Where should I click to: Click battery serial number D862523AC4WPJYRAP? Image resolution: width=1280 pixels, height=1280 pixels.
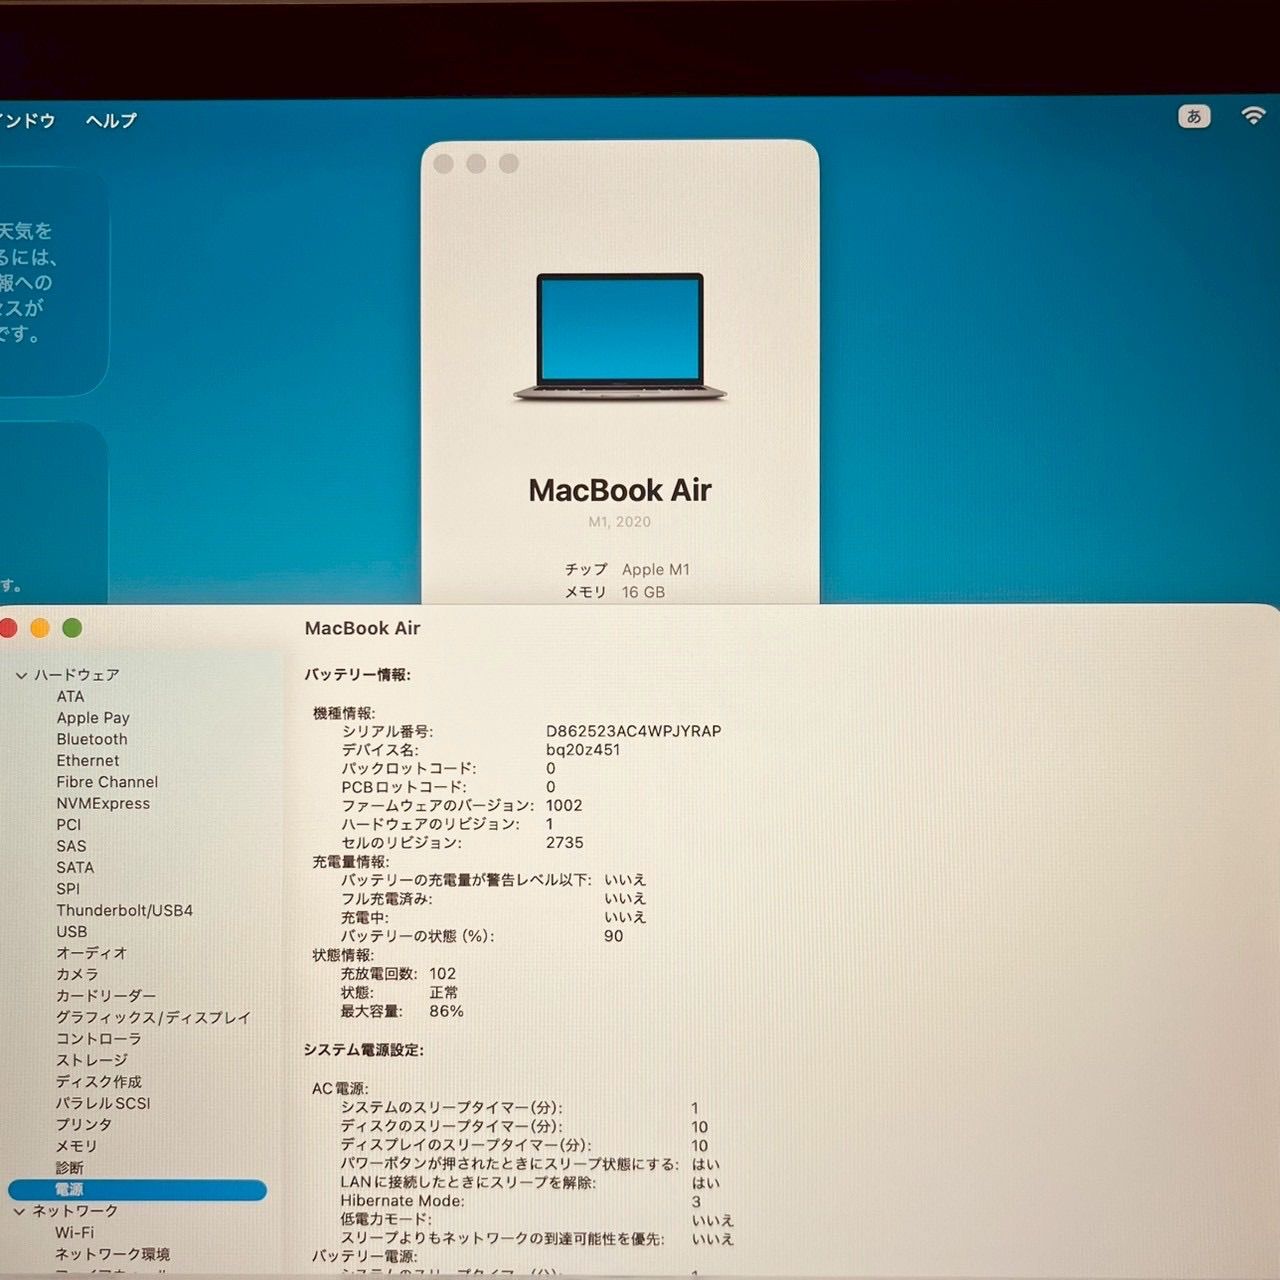pyautogui.click(x=633, y=731)
